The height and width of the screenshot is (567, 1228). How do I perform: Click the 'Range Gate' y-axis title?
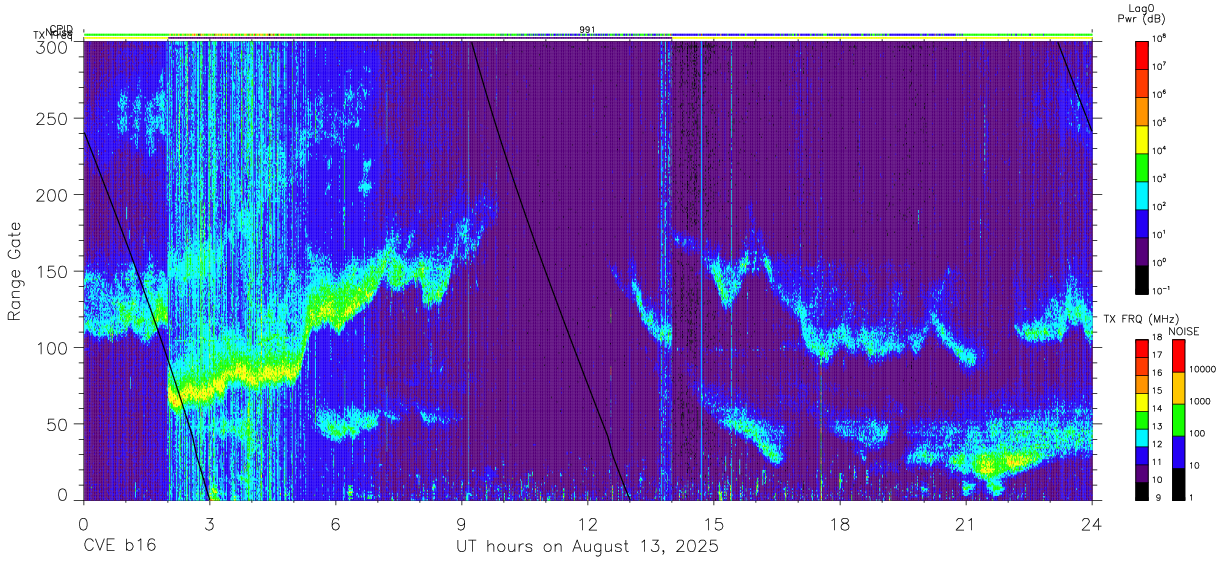pos(16,271)
